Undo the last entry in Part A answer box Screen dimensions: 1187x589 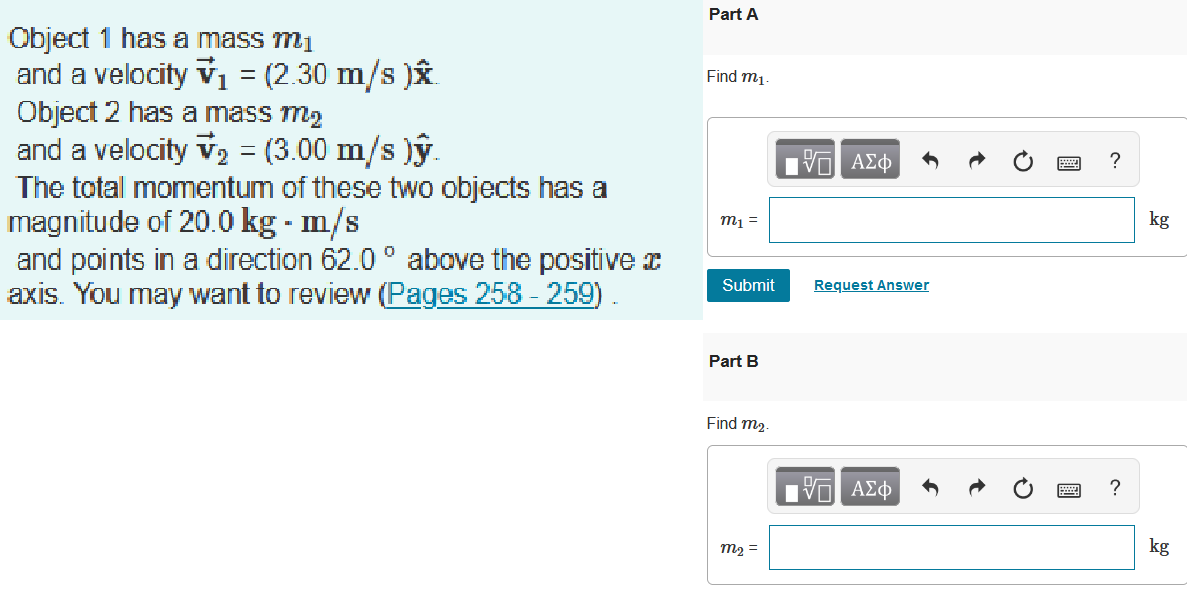[x=930, y=159]
